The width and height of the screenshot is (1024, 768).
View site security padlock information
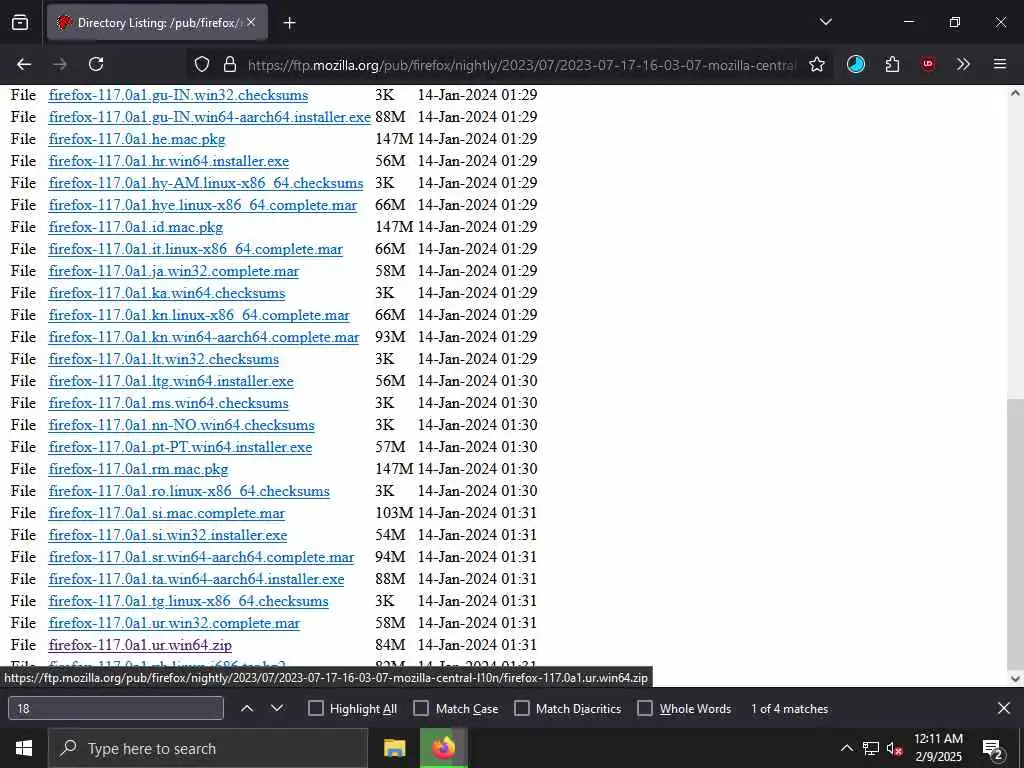230,64
